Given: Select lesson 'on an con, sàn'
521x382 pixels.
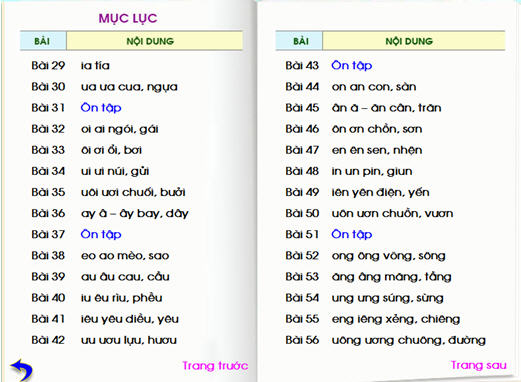Looking at the screenshot, I should [x=374, y=87].
